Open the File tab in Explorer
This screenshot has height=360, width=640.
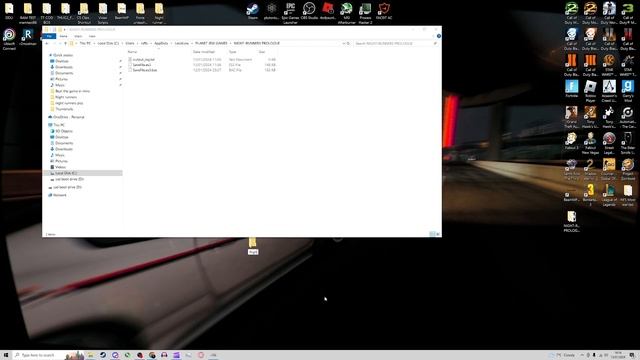pos(49,36)
